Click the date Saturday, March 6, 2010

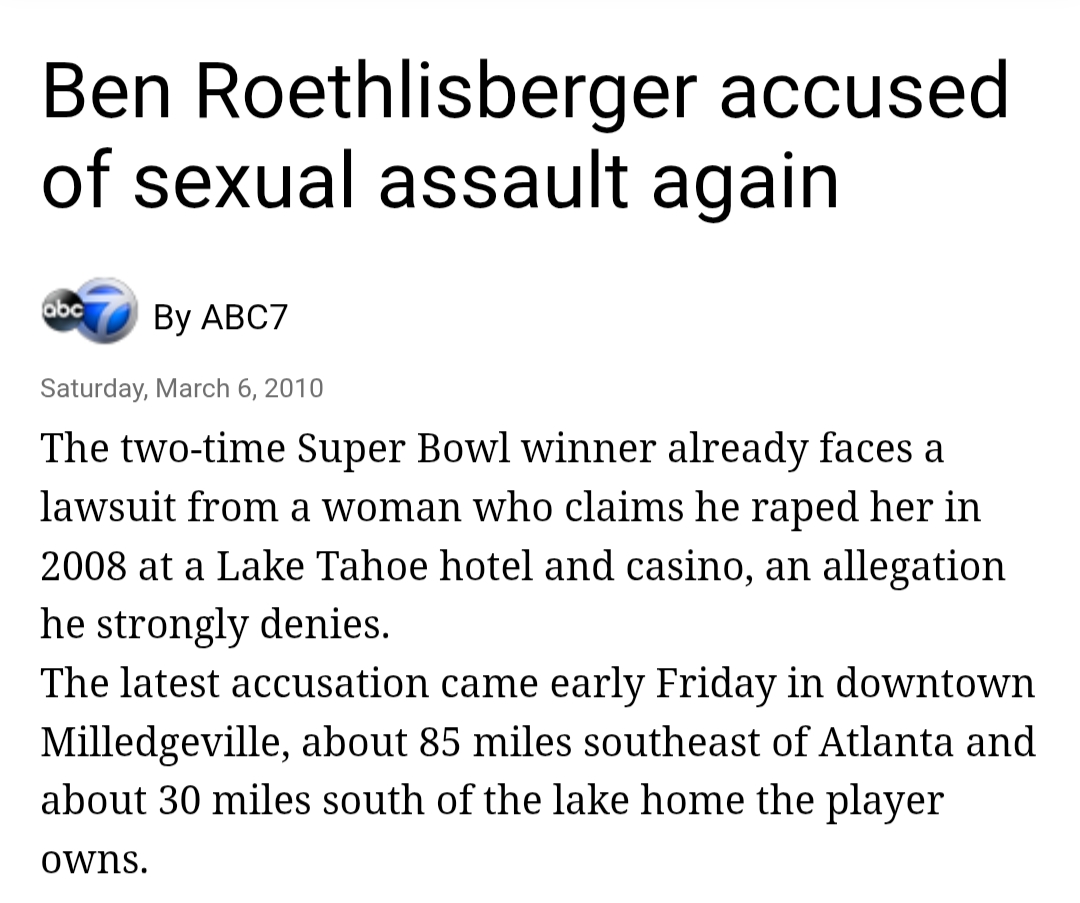182,388
